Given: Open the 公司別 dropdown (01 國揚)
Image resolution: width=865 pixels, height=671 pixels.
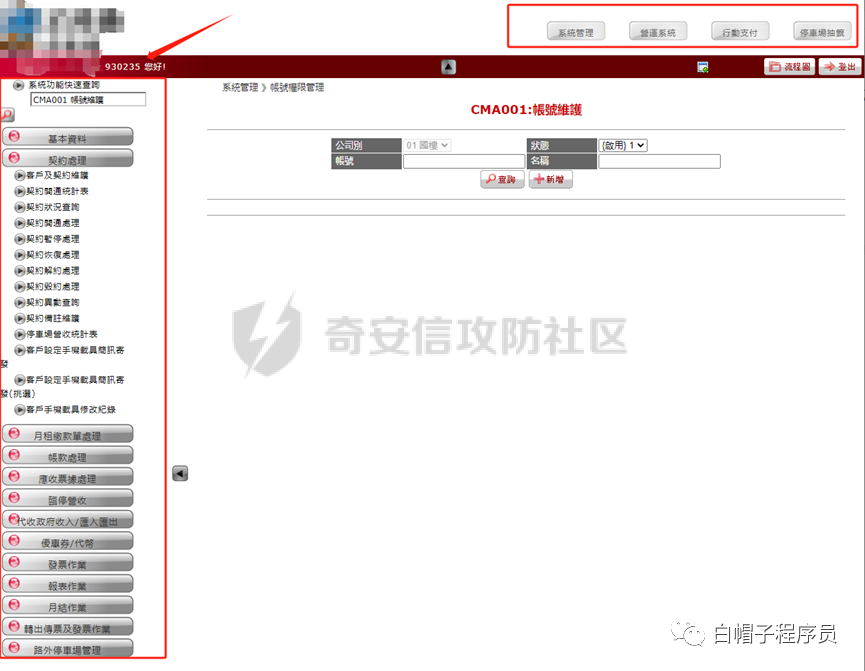Looking at the screenshot, I should pos(428,145).
